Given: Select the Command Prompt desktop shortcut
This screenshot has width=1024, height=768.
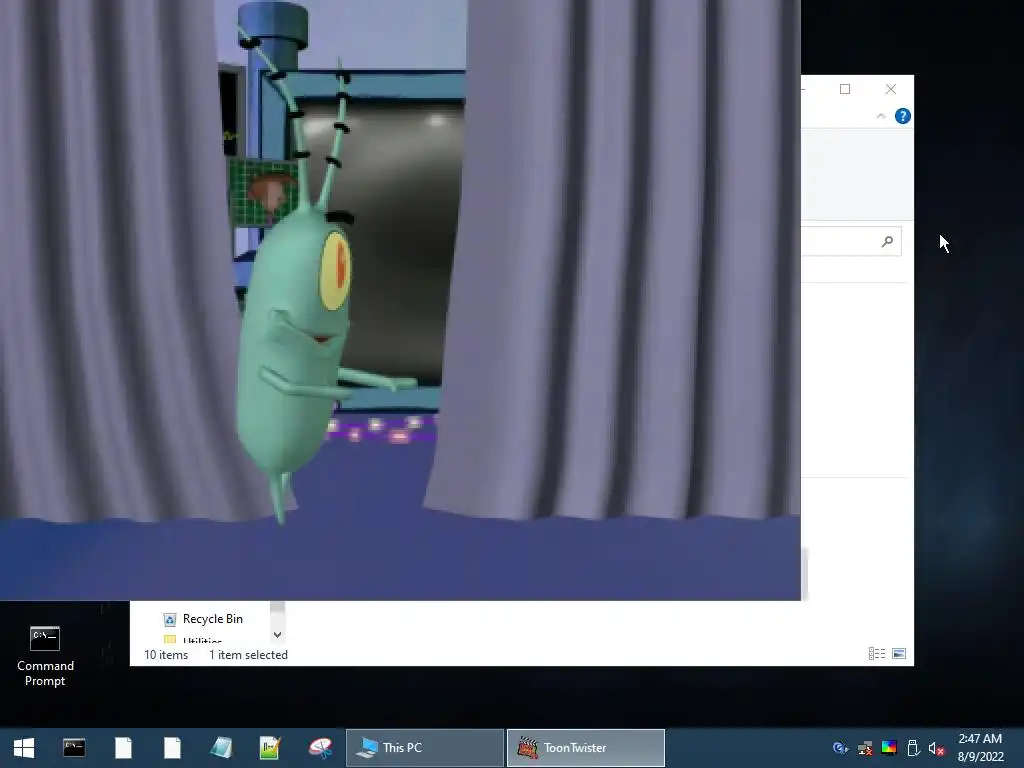Looking at the screenshot, I should pyautogui.click(x=45, y=656).
